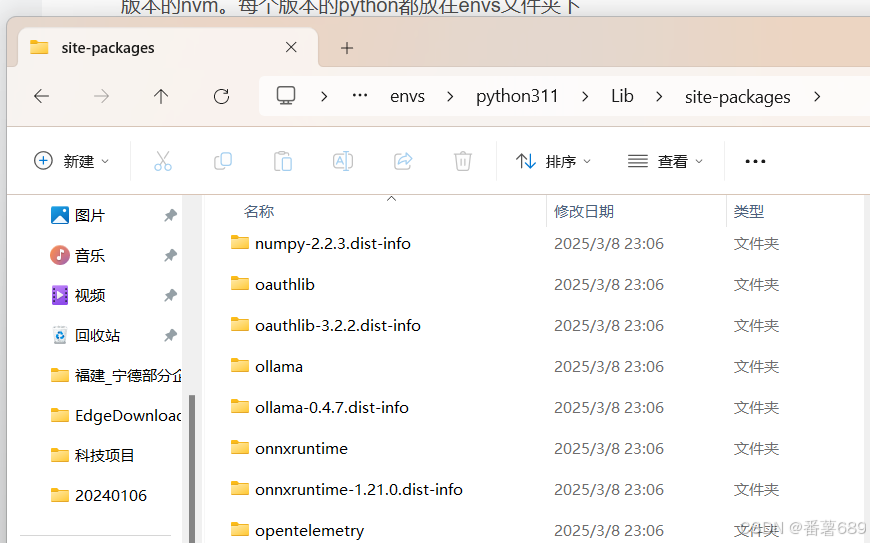
Task: Navigate to Lib in breadcrumb
Action: point(622,97)
